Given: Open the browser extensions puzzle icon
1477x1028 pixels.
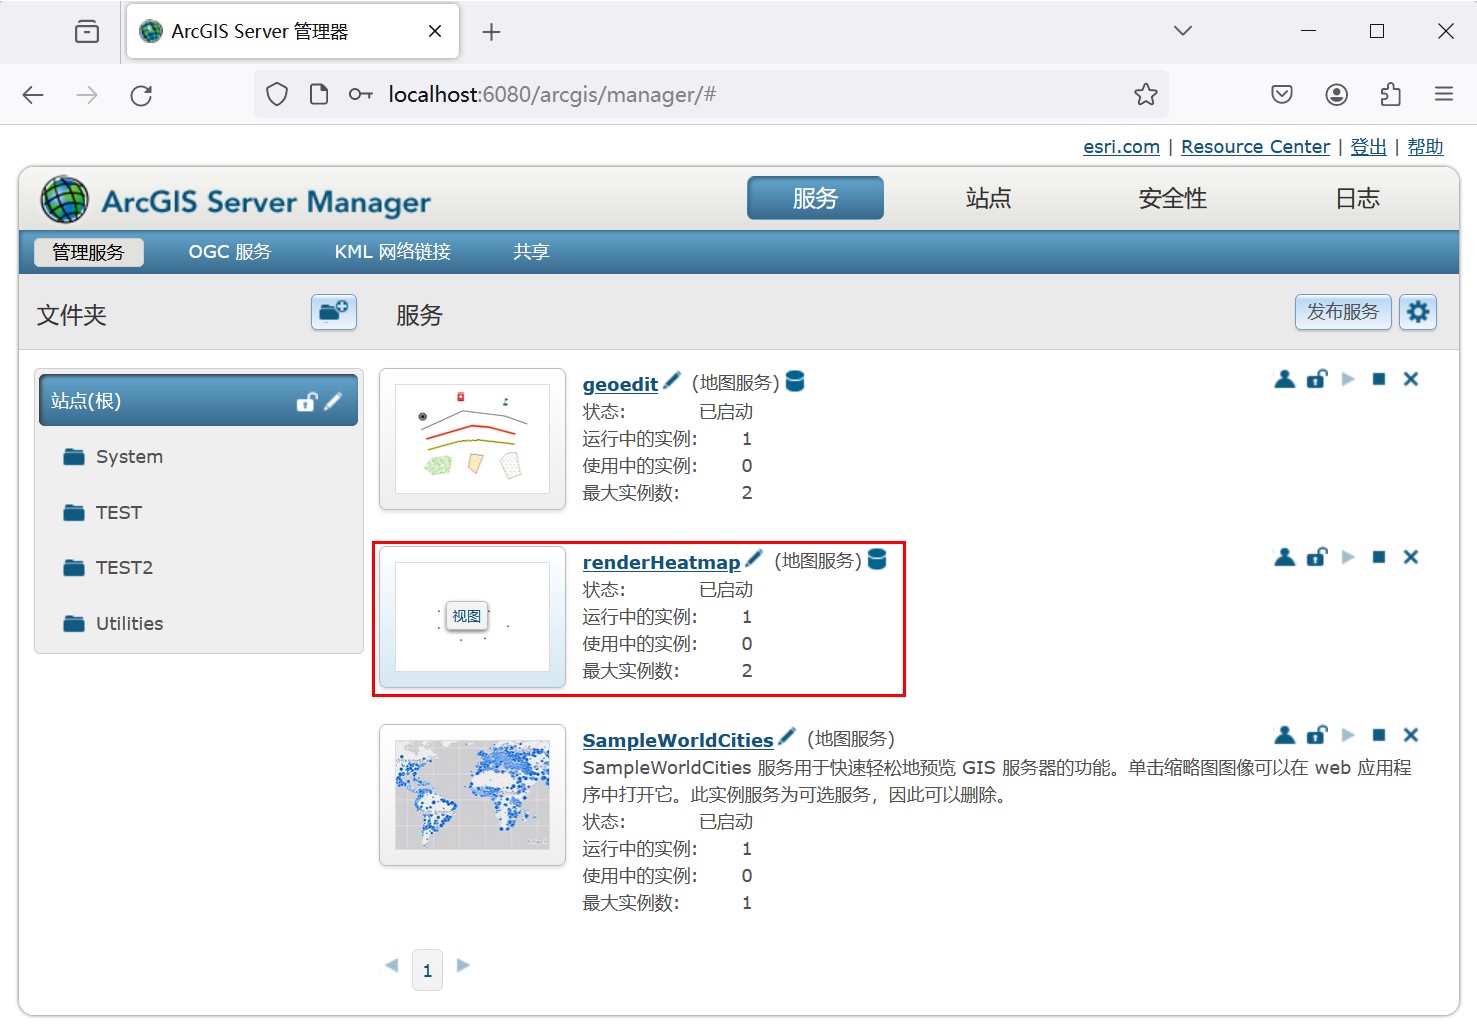Looking at the screenshot, I should pos(1390,95).
